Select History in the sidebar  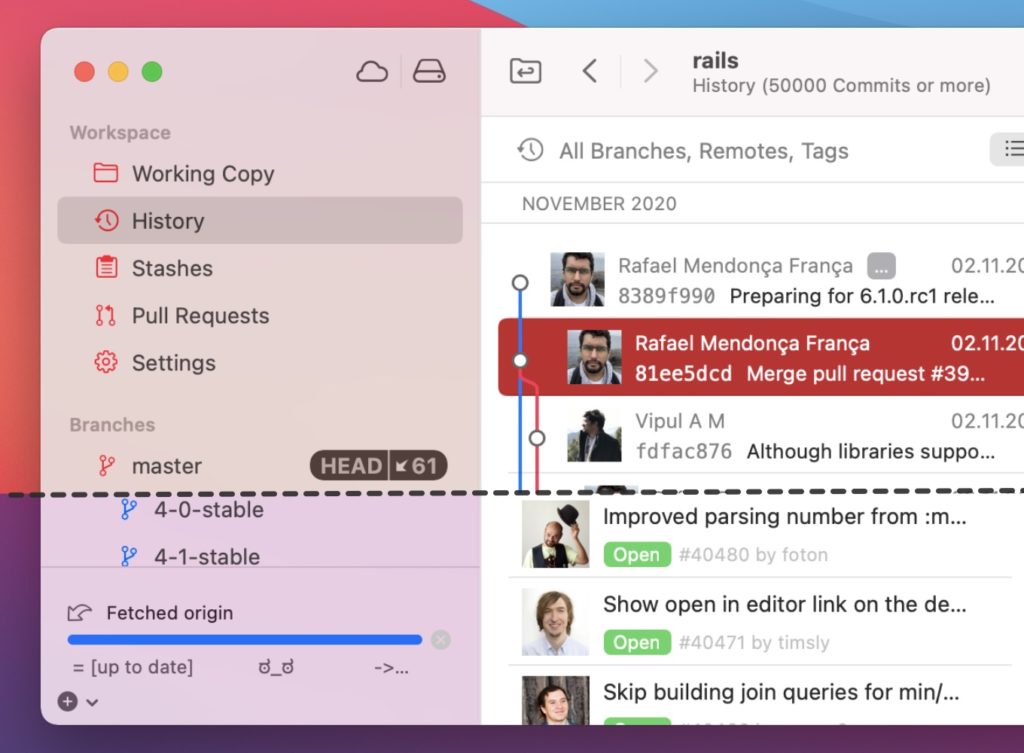tap(260, 221)
